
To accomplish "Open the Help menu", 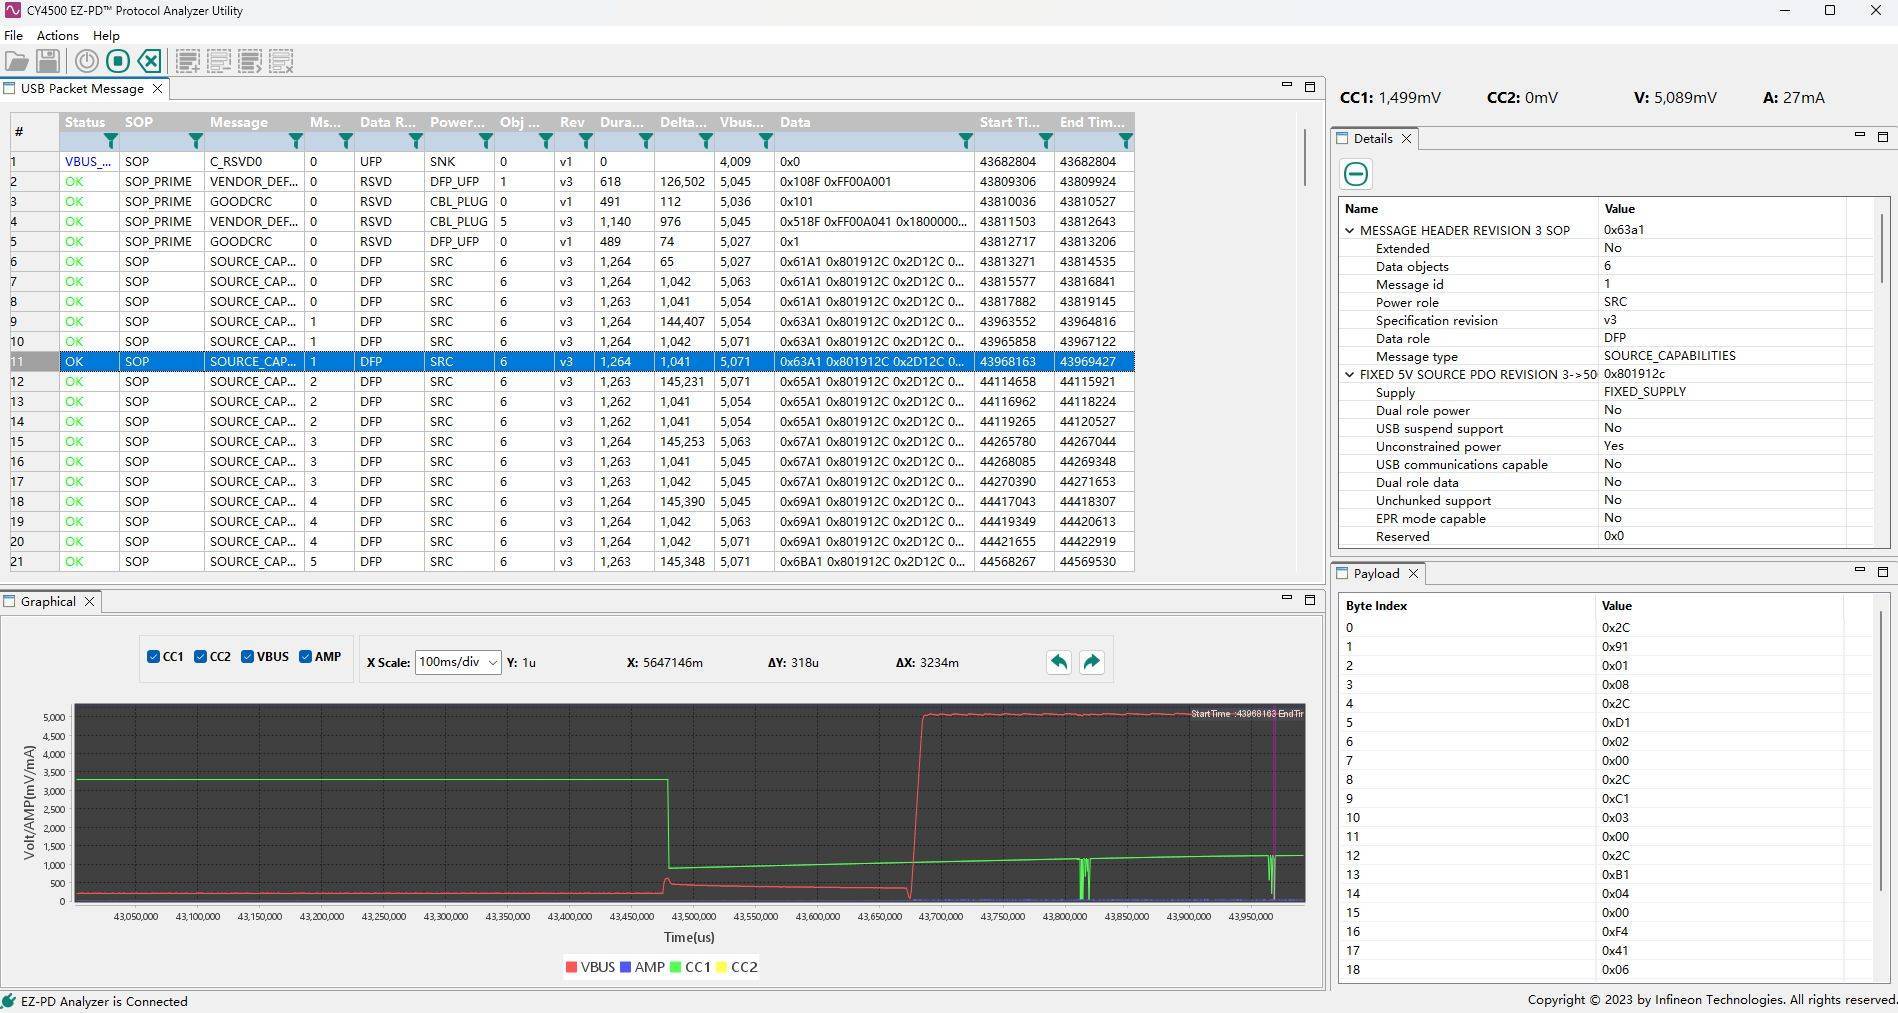I will 106,35.
